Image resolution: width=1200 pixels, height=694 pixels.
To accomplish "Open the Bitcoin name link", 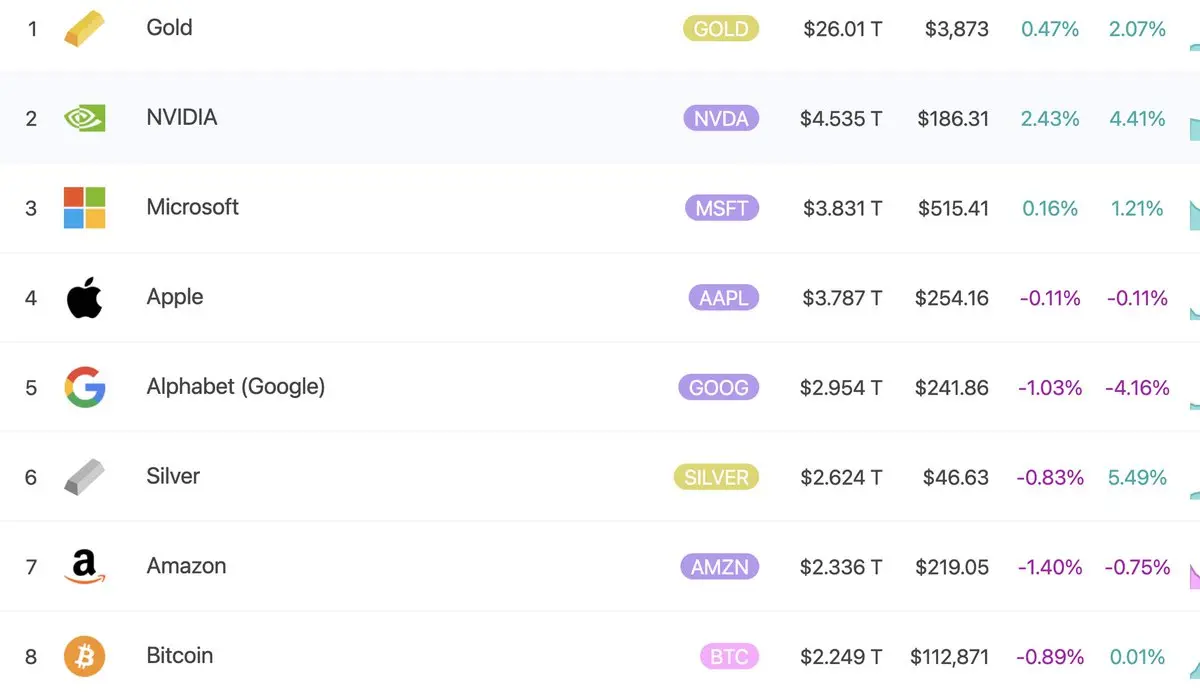I will (179, 656).
